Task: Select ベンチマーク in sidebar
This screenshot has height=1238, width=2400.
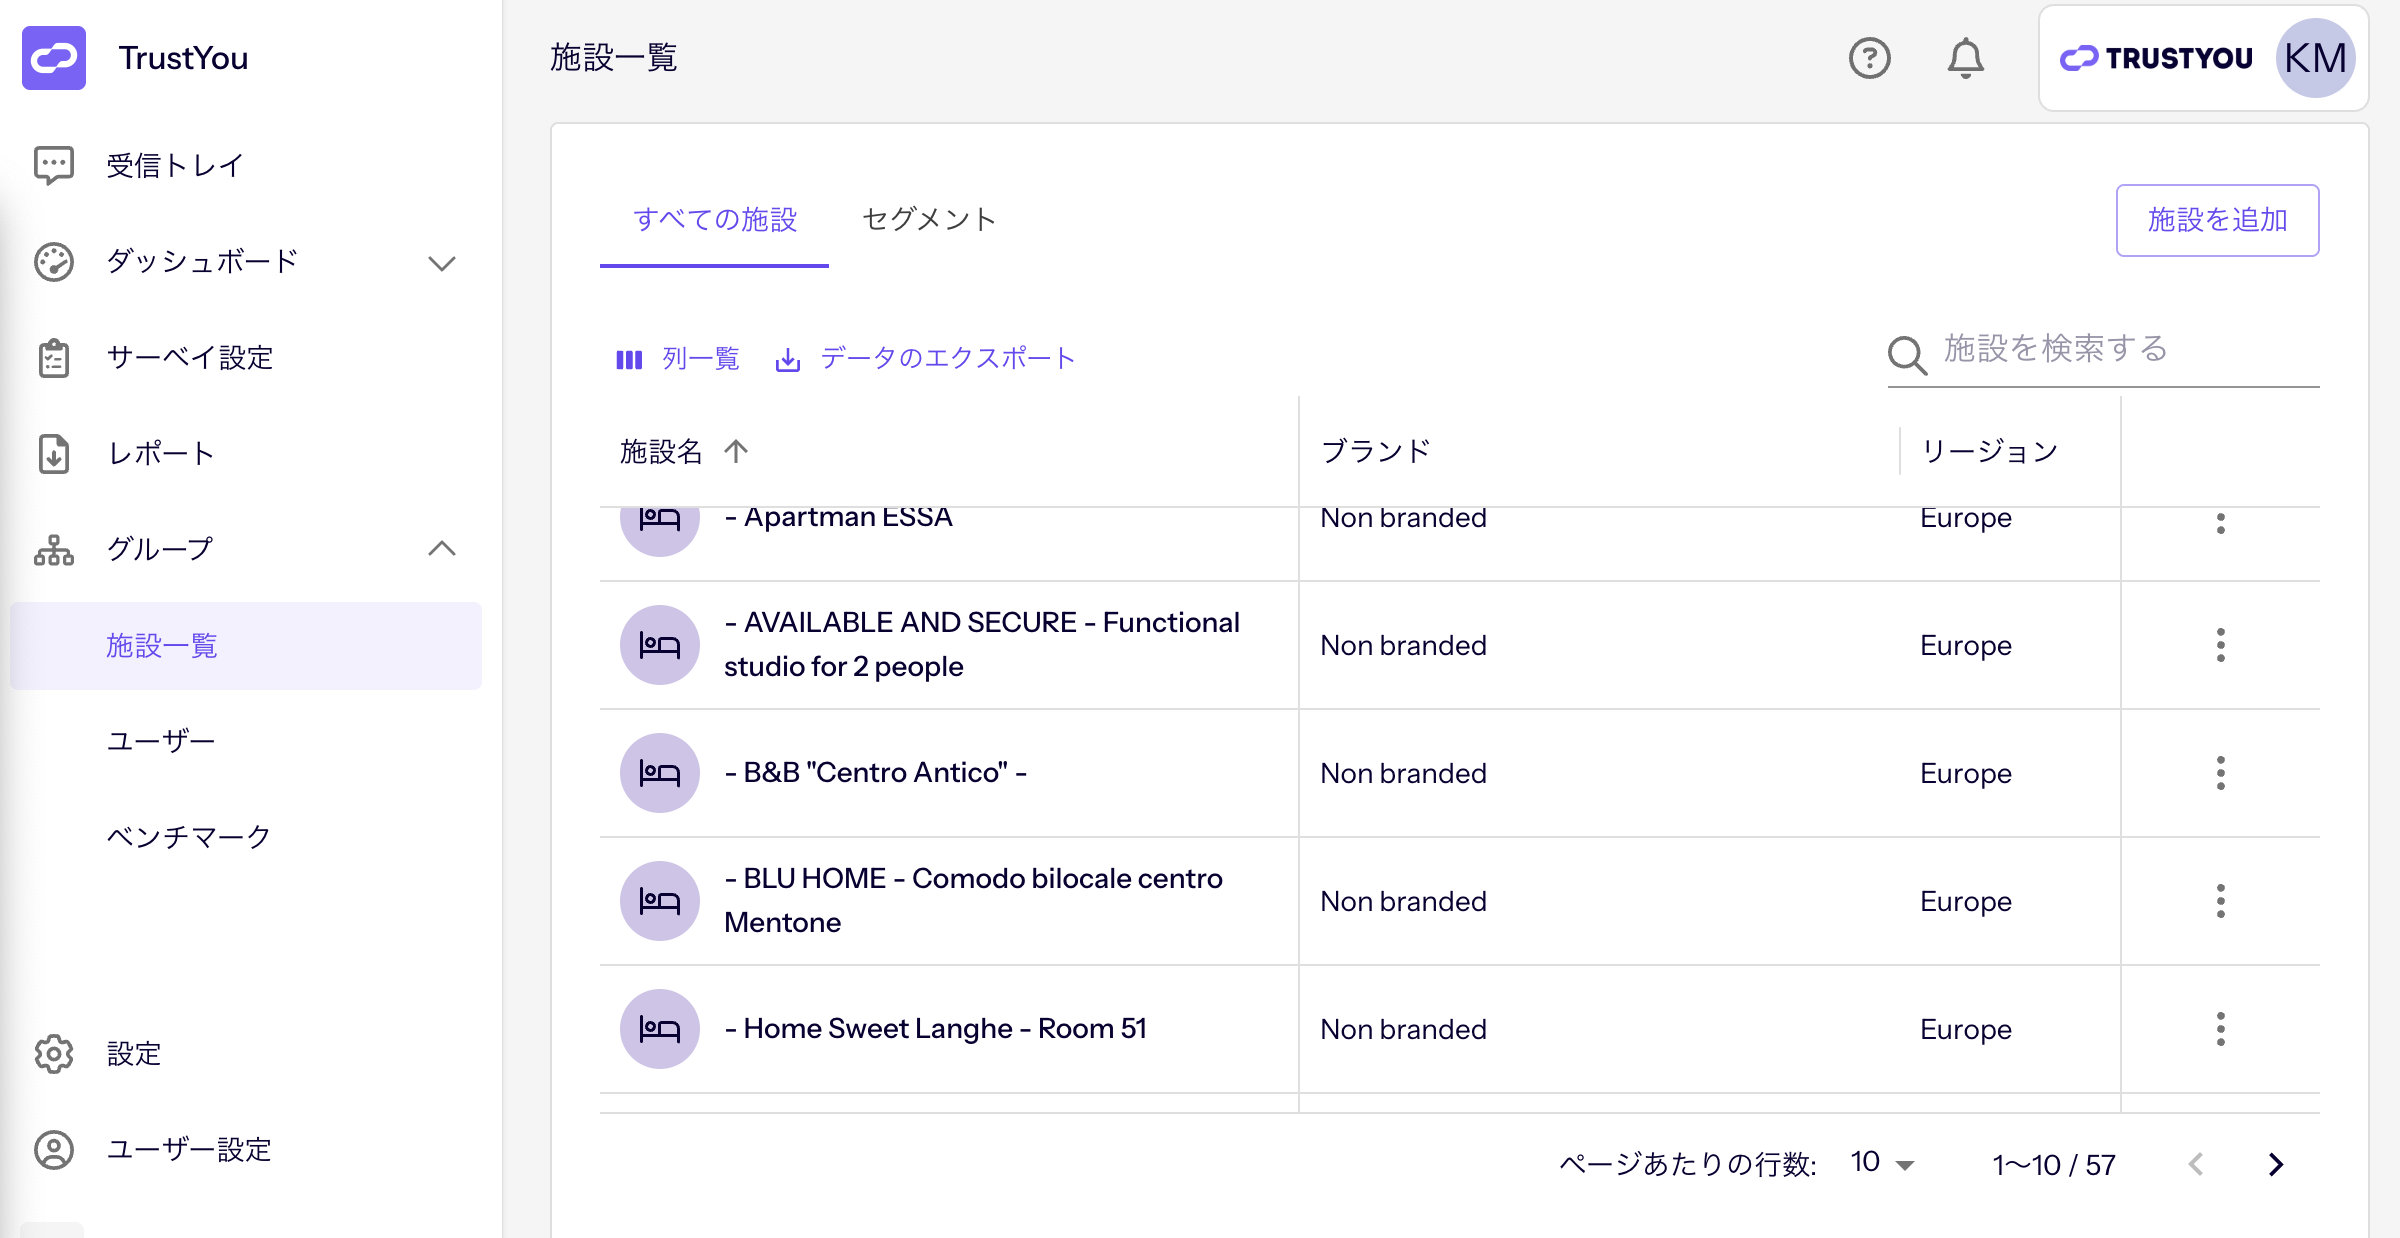Action: tap(189, 837)
